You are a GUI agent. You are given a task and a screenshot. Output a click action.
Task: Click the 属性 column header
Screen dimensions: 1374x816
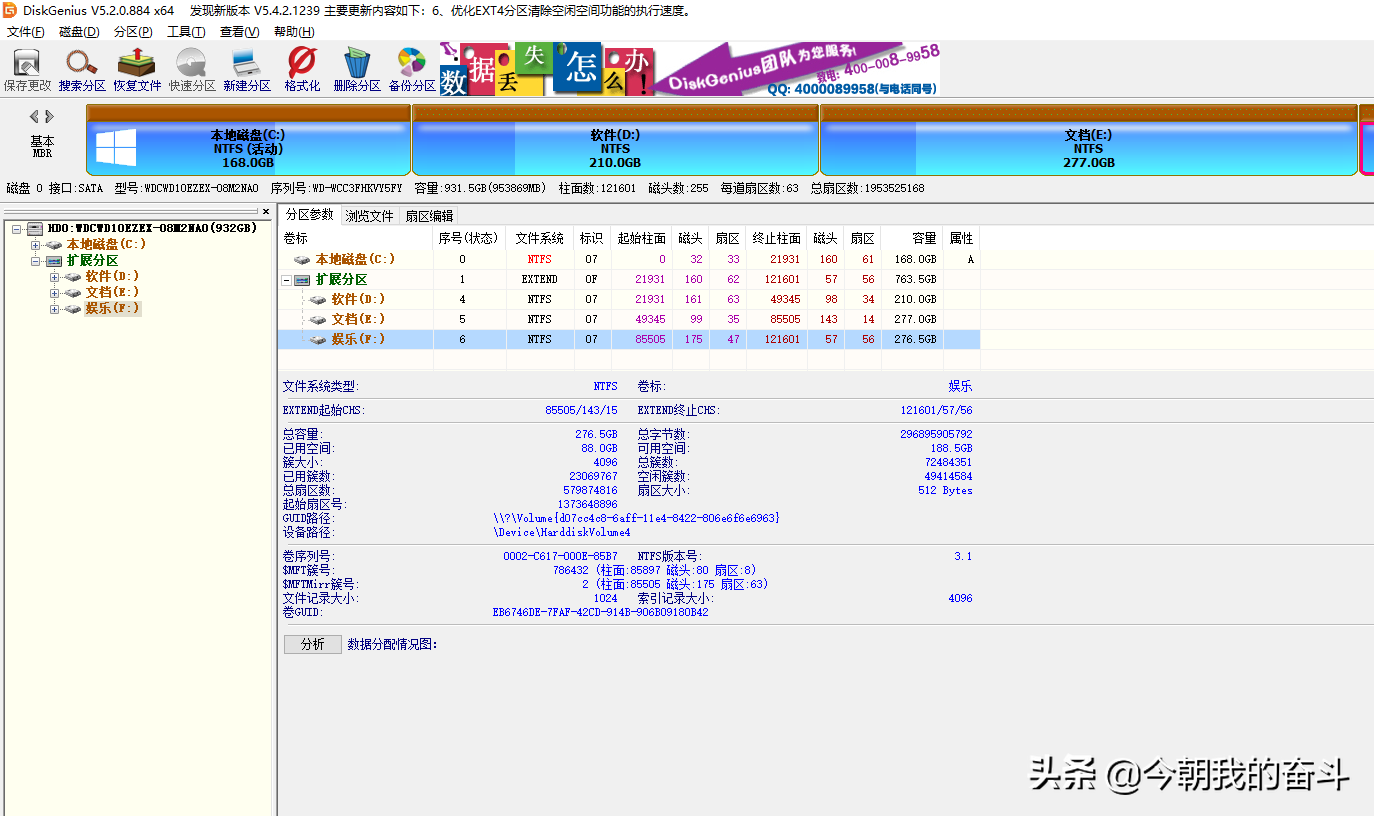pyautogui.click(x=961, y=238)
